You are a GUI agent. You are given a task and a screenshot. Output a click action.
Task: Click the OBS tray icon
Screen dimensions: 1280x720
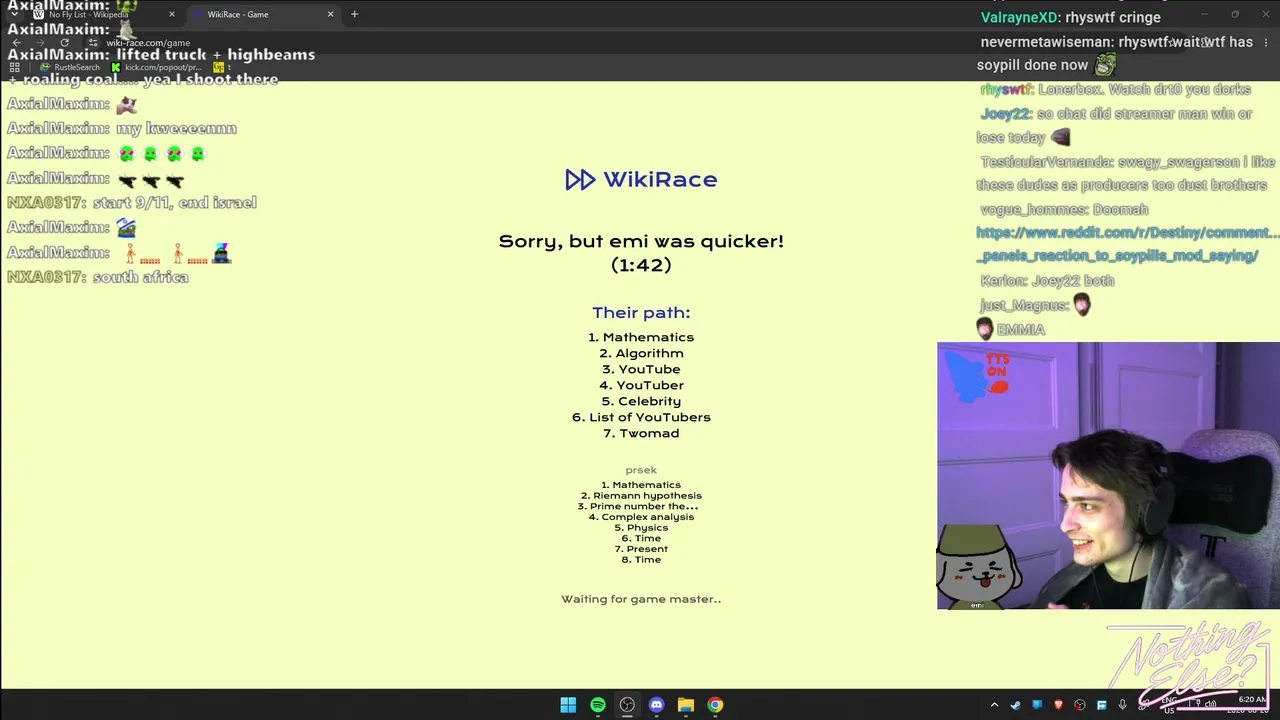point(1080,705)
